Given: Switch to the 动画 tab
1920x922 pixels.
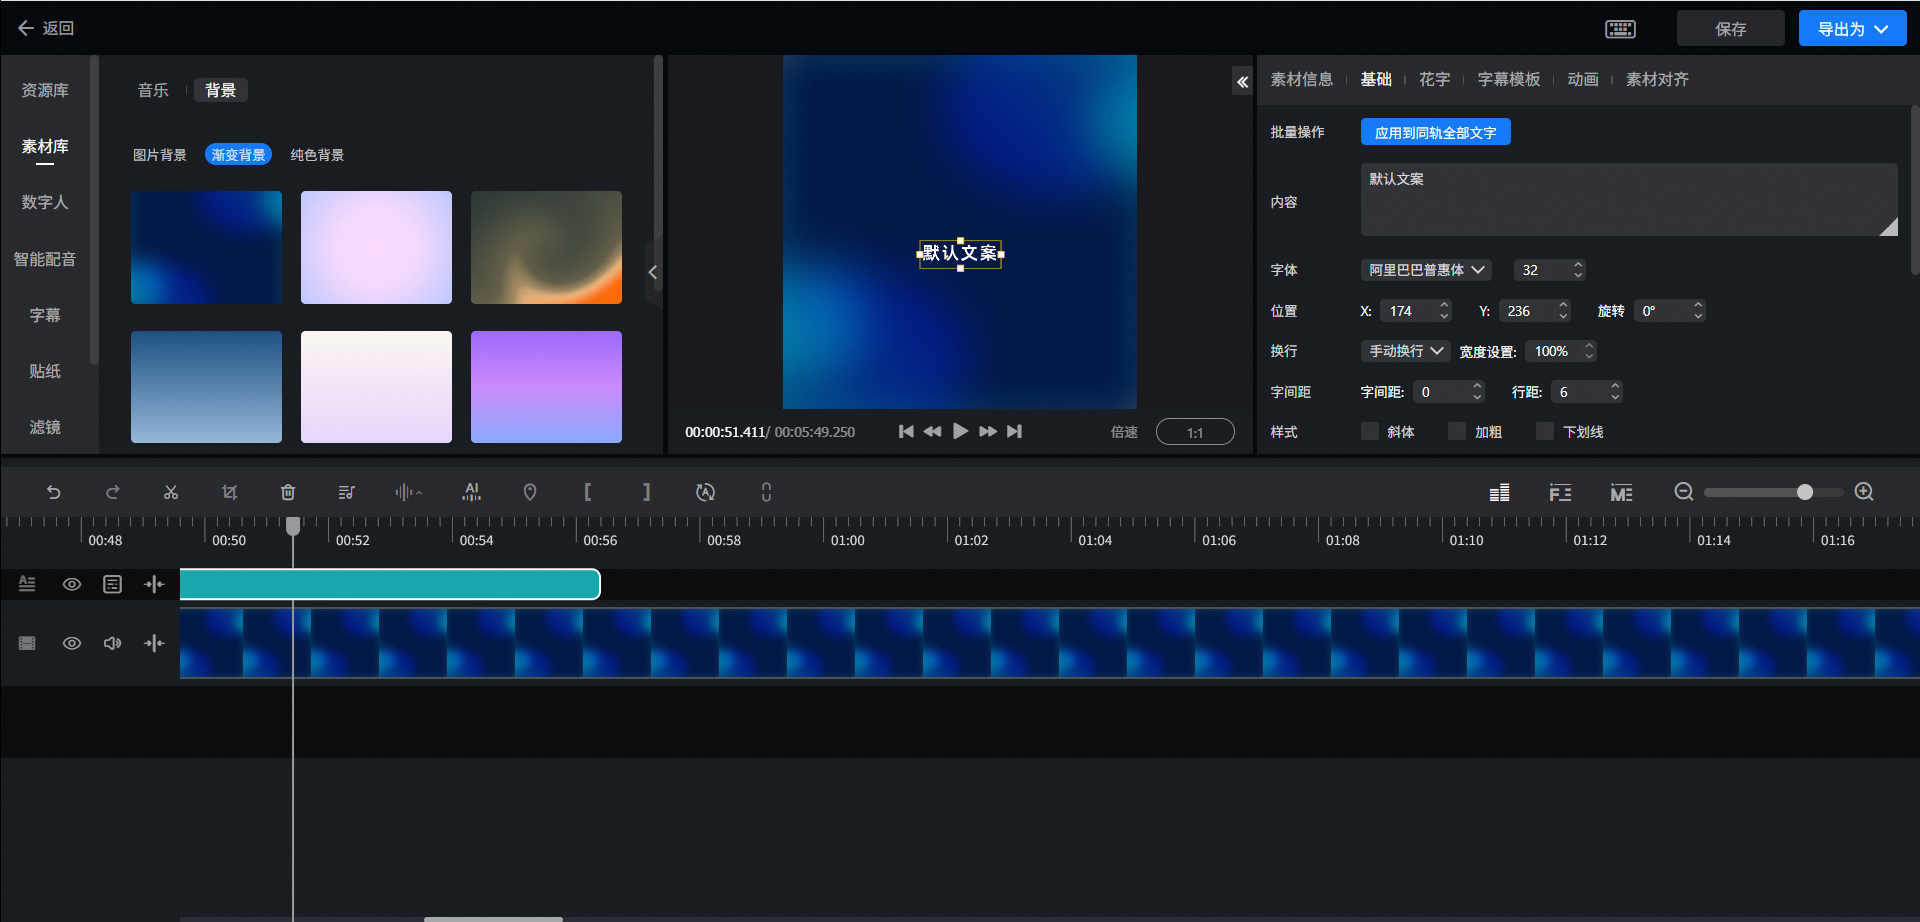Looking at the screenshot, I should coord(1582,79).
